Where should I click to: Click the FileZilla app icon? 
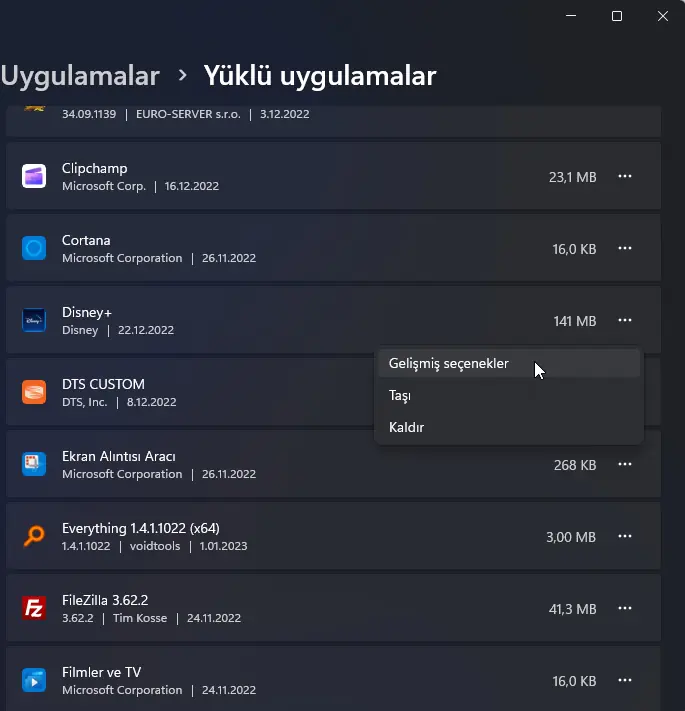click(x=34, y=608)
